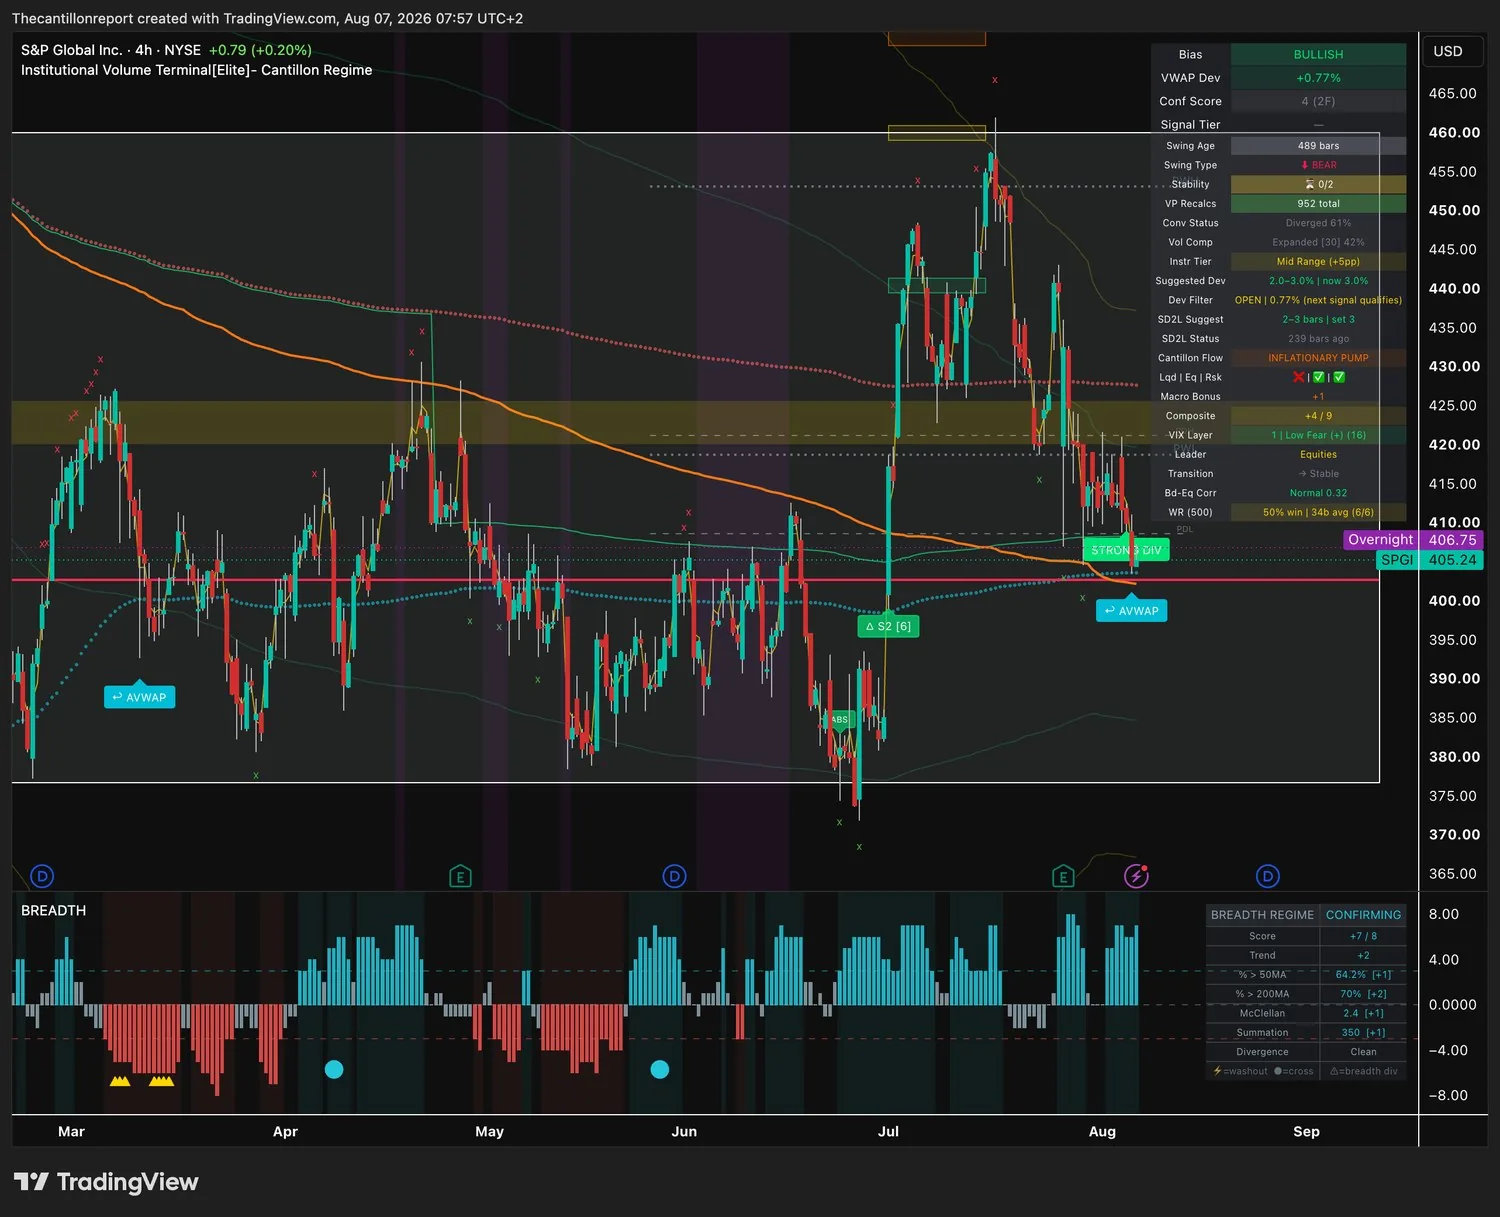
Task: Select the dividend D marker after August
Action: [x=1268, y=877]
